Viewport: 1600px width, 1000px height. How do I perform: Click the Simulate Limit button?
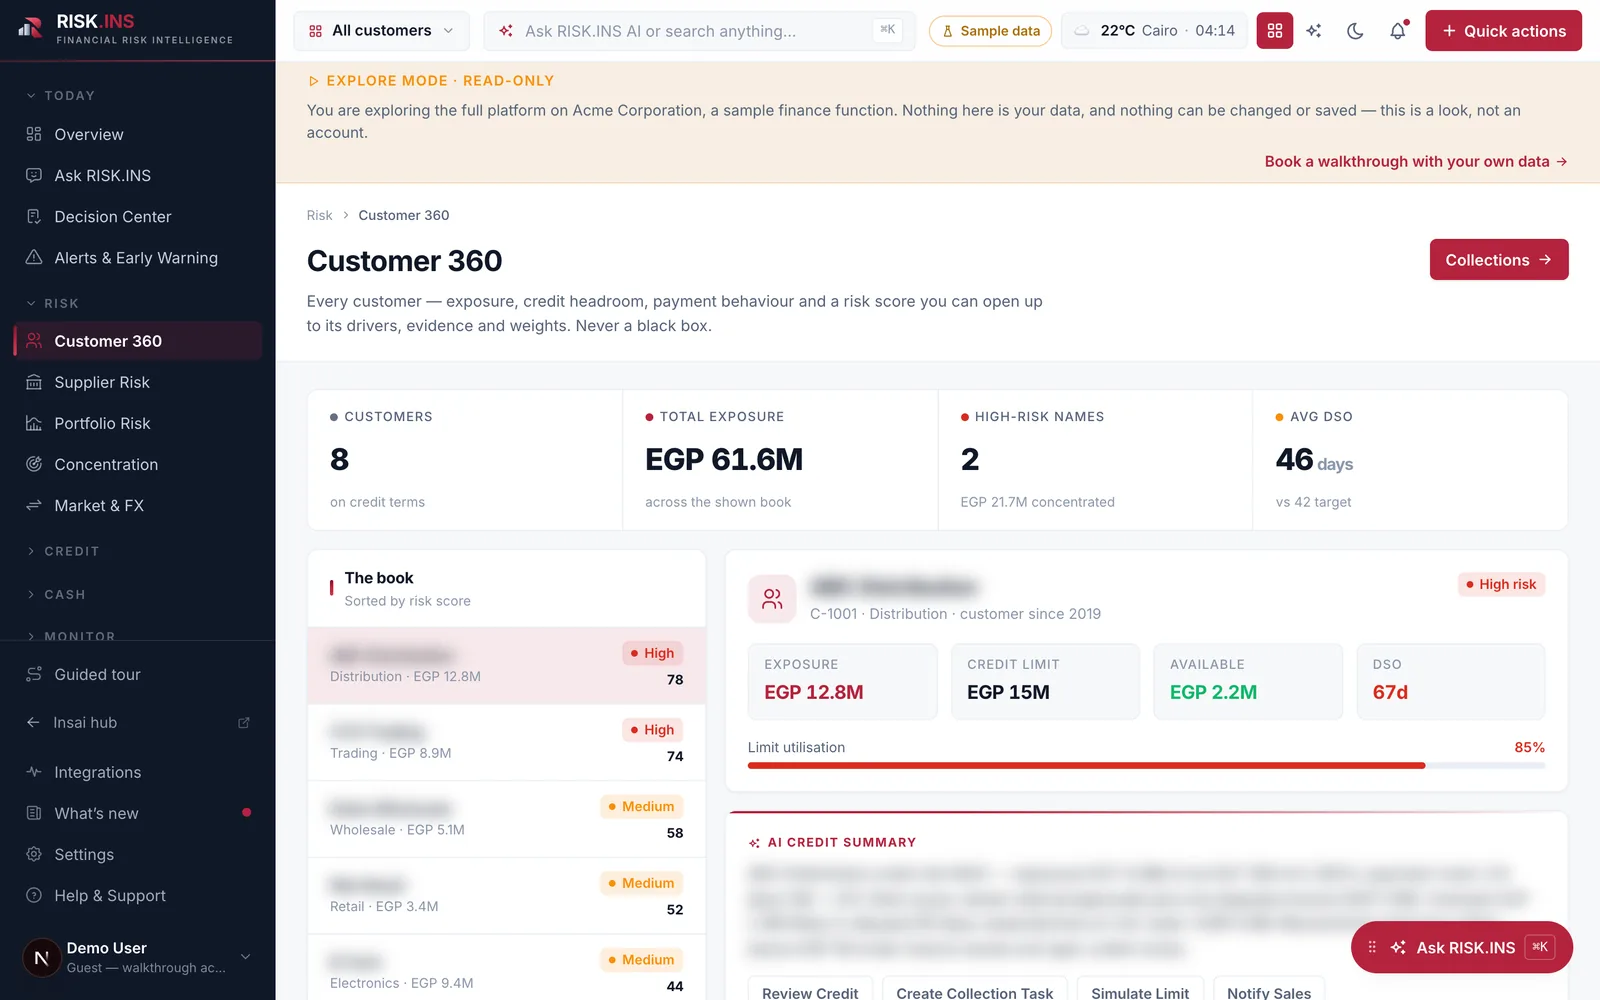click(1140, 992)
